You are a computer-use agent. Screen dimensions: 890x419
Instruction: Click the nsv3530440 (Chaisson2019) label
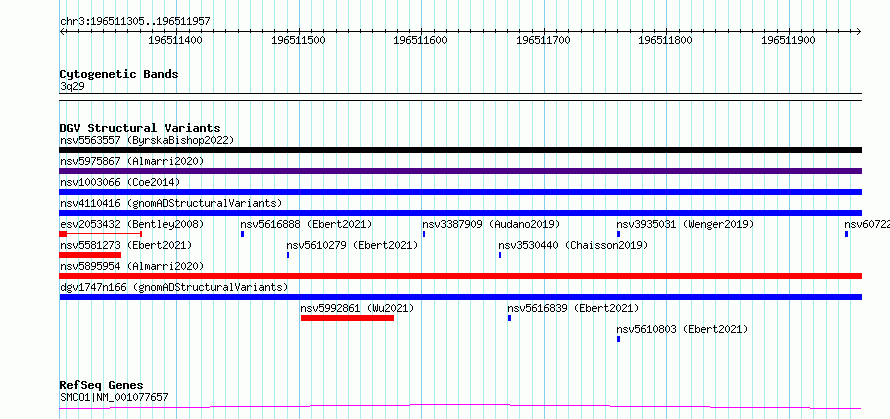(x=573, y=245)
